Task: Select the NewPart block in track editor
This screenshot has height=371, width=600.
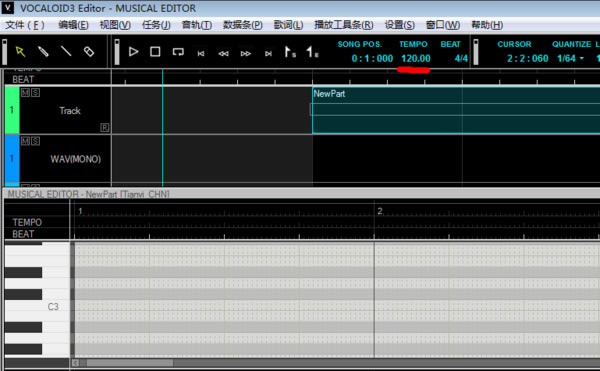Action: pyautogui.click(x=456, y=110)
